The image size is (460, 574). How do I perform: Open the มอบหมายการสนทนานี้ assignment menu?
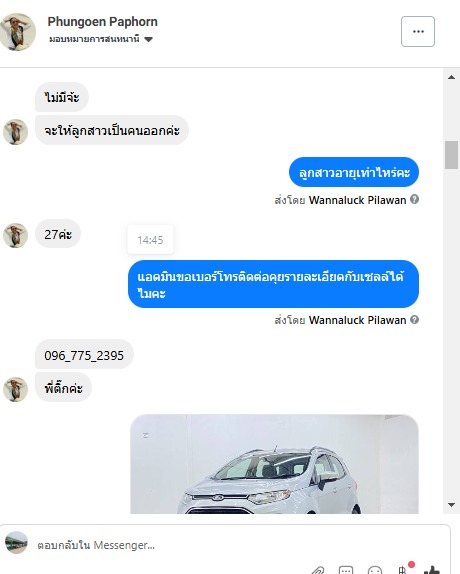point(101,39)
